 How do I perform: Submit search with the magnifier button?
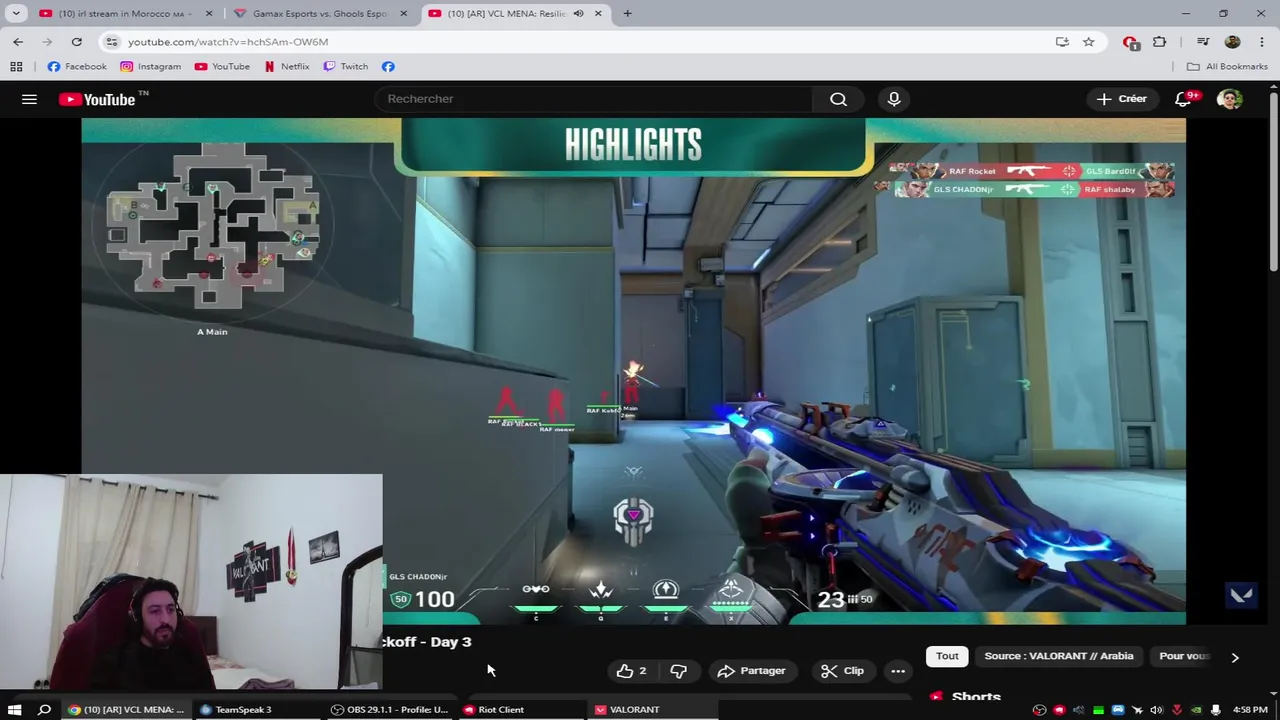coord(838,99)
